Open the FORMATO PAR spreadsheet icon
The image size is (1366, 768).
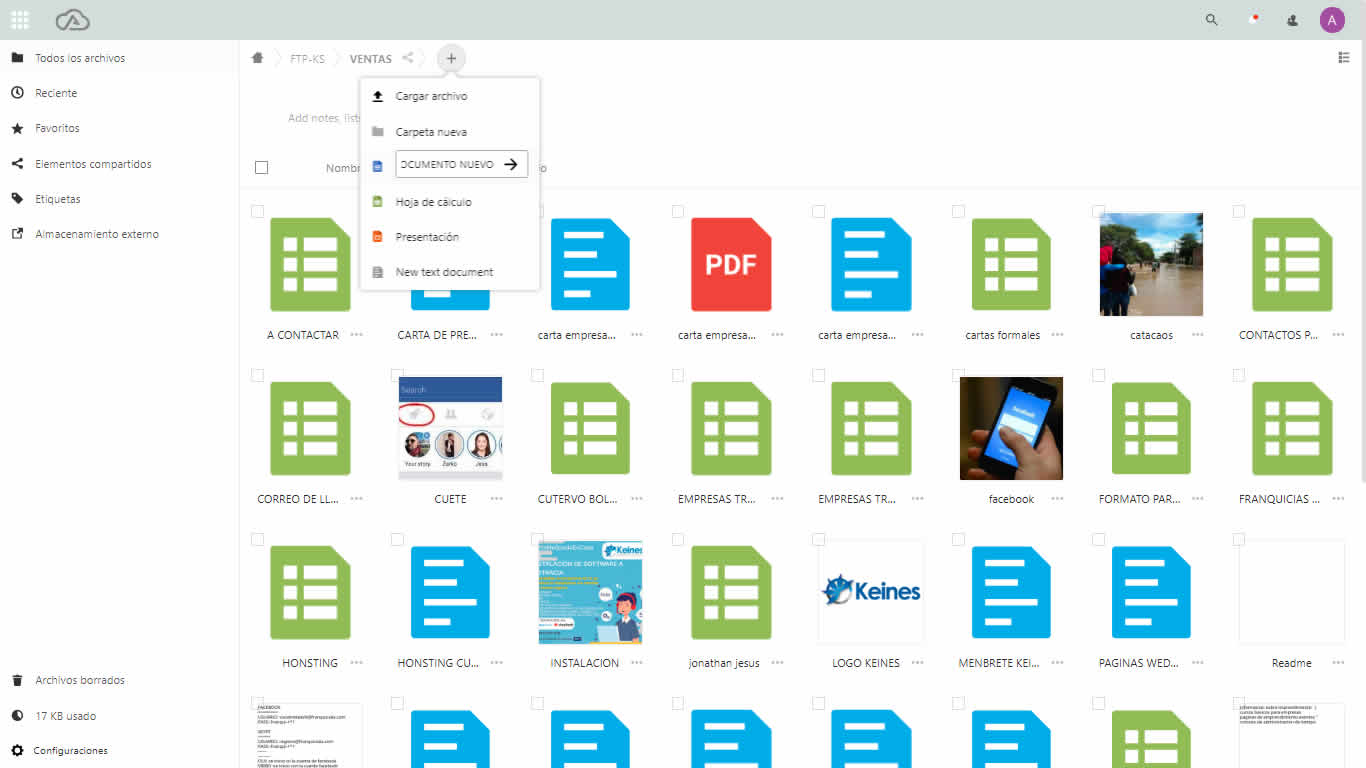(x=1151, y=428)
